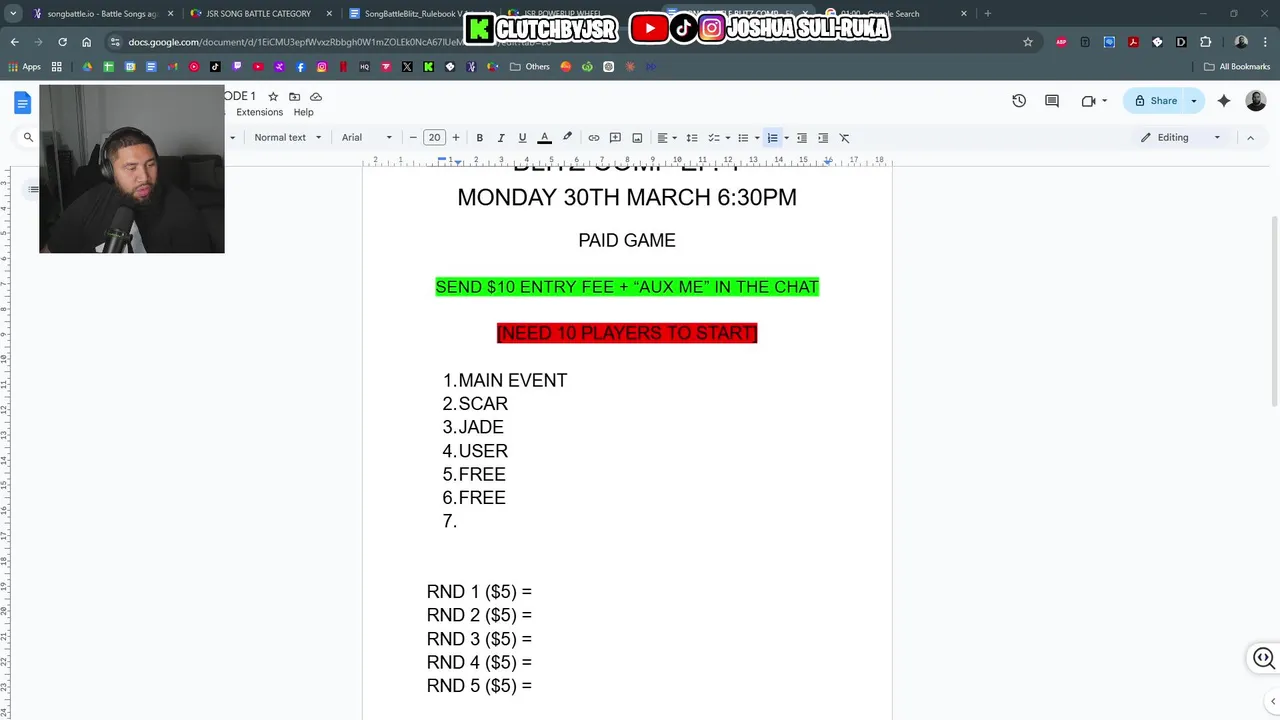Reload the browser page

(62, 42)
